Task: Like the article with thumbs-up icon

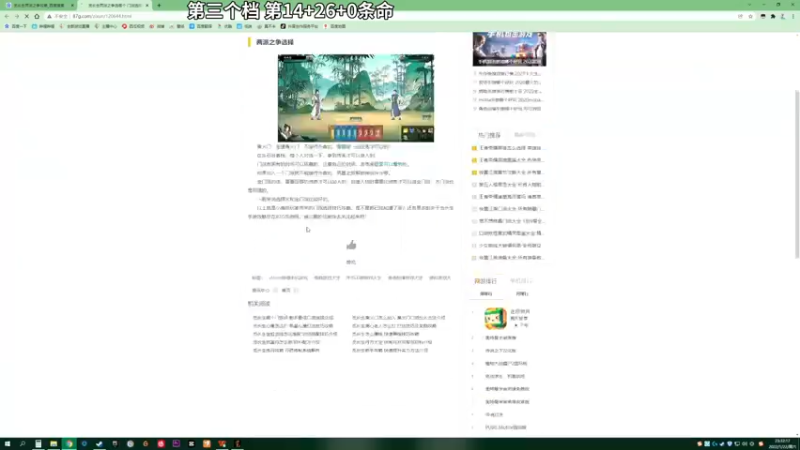Action: coord(351,245)
